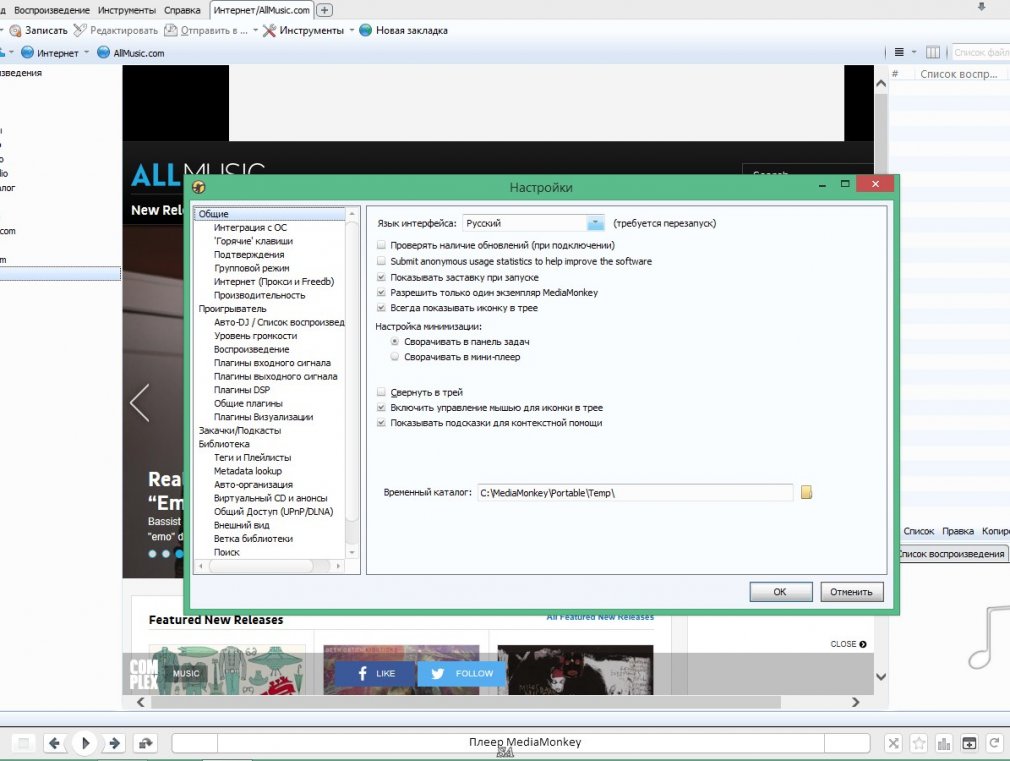
Task: Click the Инструменты wrench toolbar icon
Action: tap(269, 30)
